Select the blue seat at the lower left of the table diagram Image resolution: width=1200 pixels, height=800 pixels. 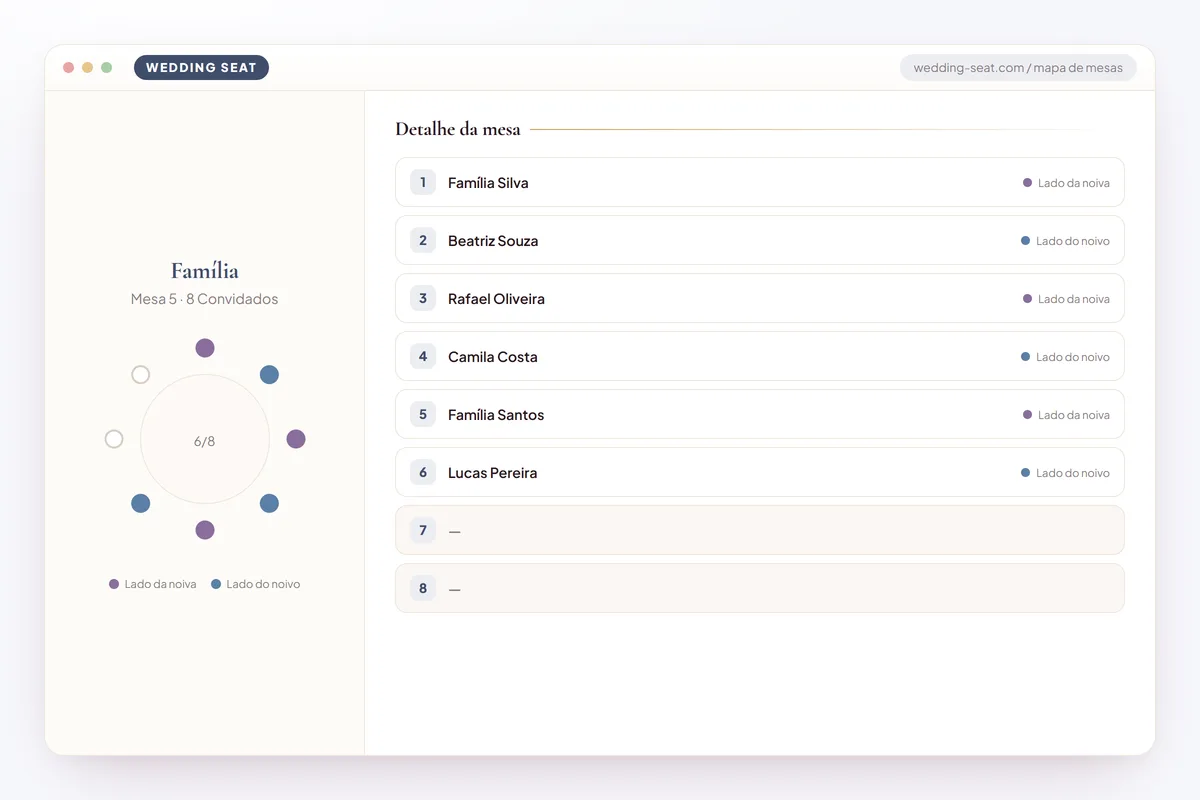click(141, 503)
